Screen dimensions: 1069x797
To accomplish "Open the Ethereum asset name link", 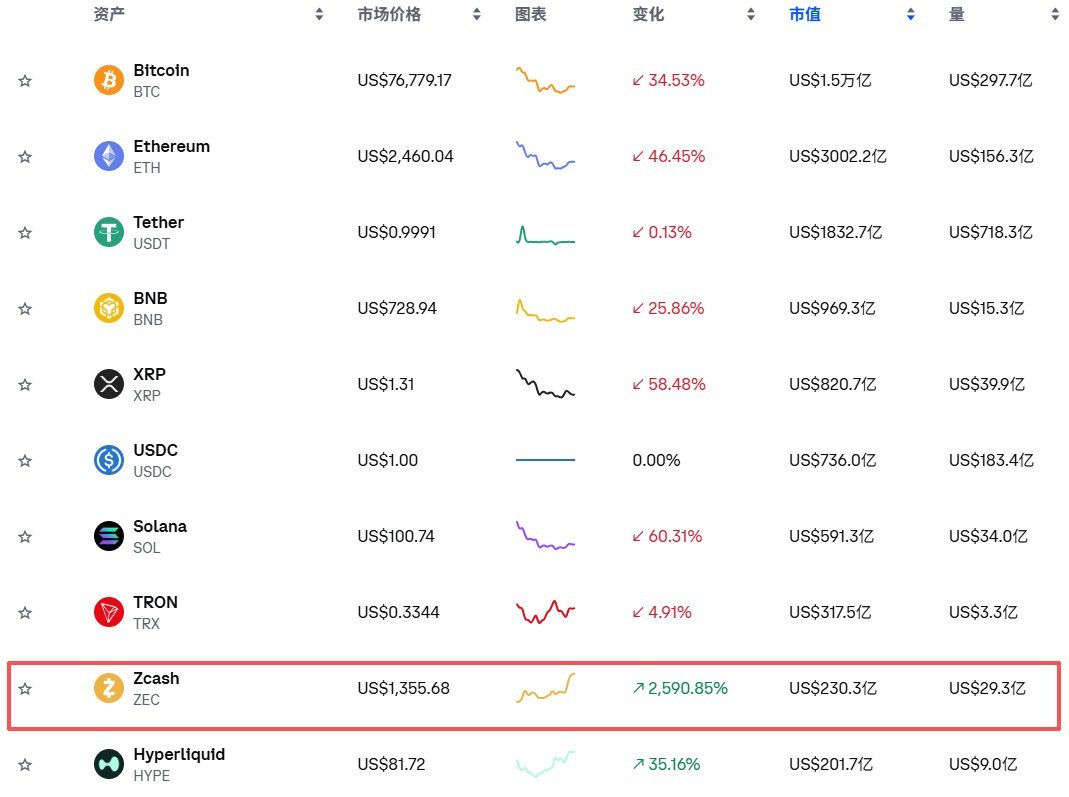I will tap(171, 147).
